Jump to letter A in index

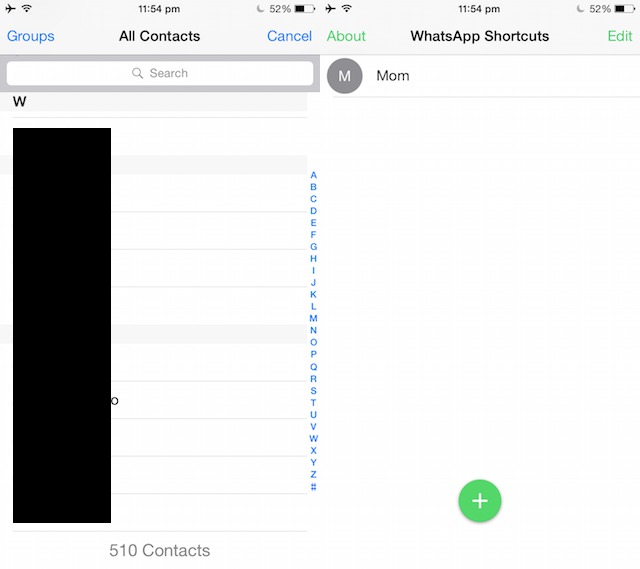pos(313,175)
